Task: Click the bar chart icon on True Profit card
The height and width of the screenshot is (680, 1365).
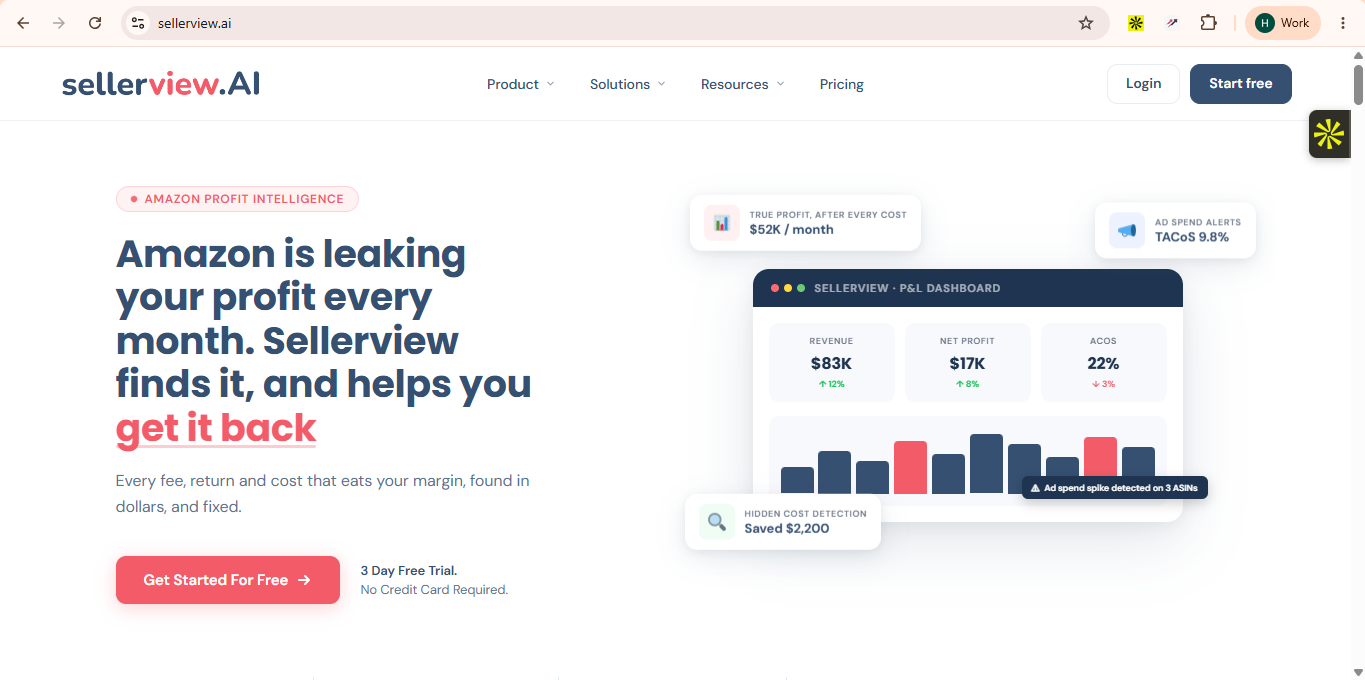Action: (x=722, y=222)
